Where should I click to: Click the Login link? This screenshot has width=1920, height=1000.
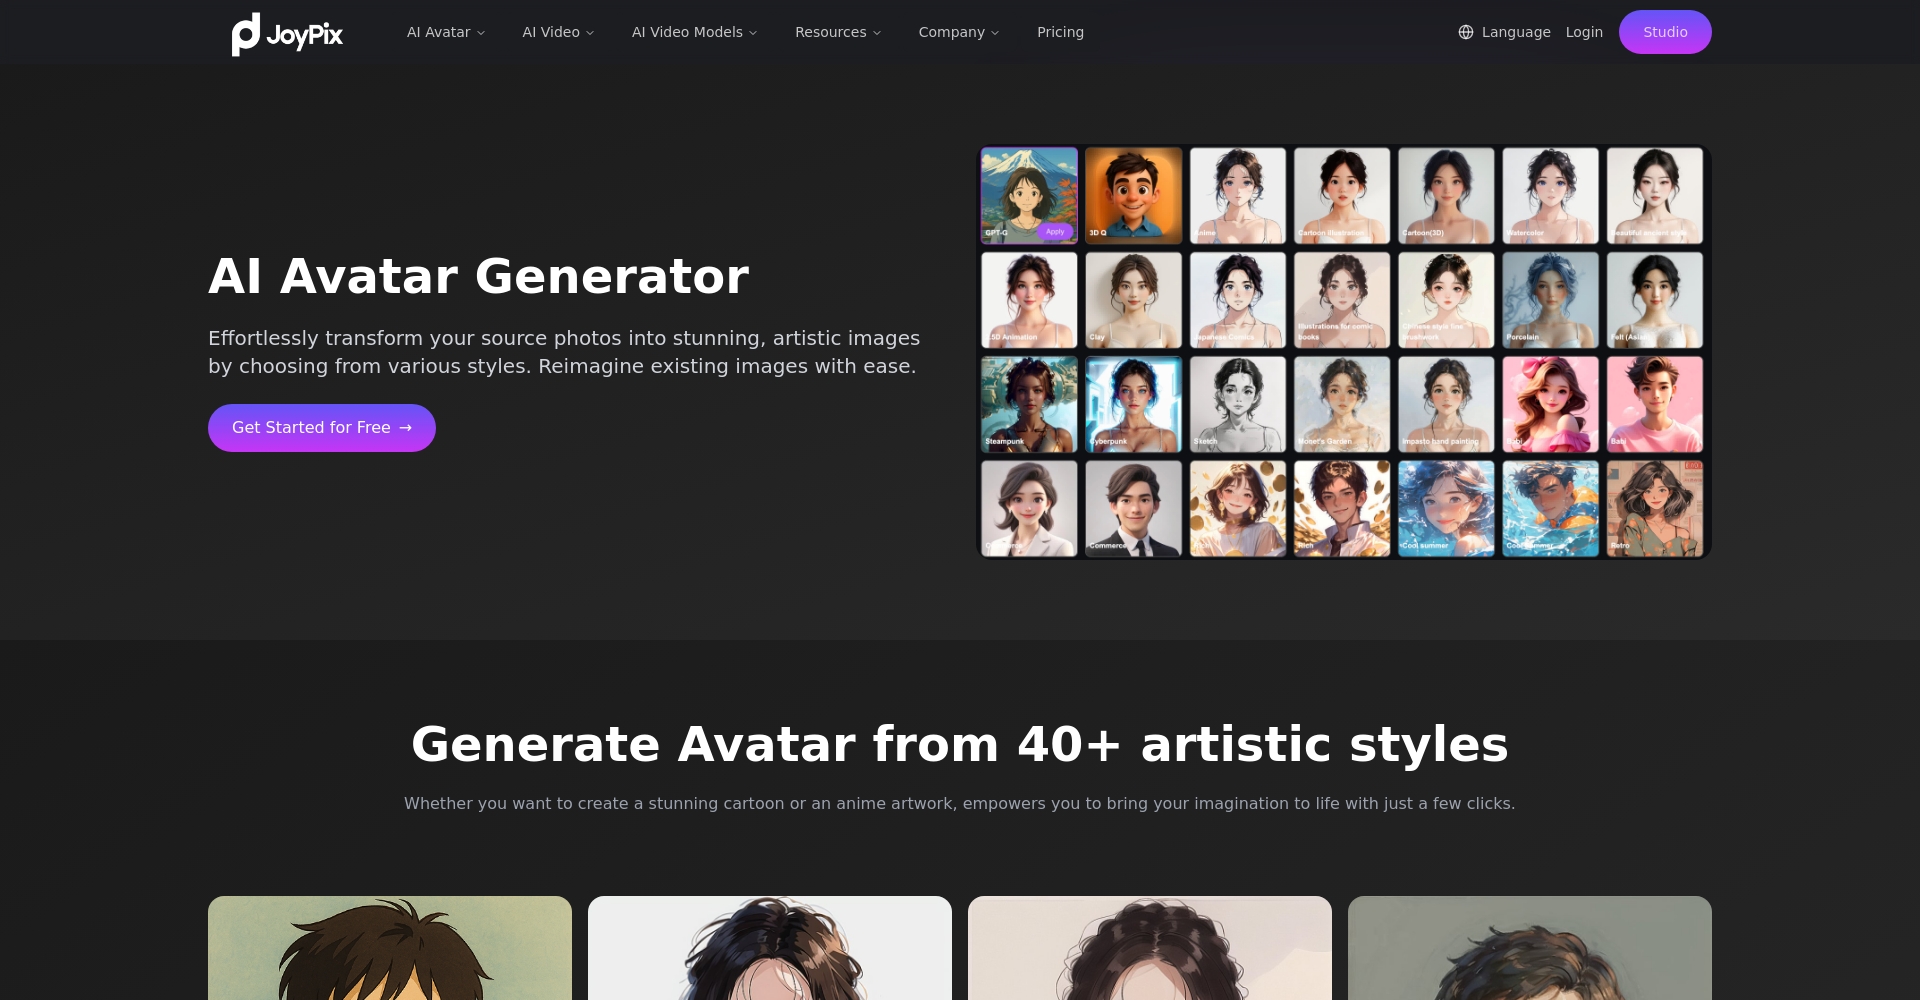click(x=1584, y=32)
